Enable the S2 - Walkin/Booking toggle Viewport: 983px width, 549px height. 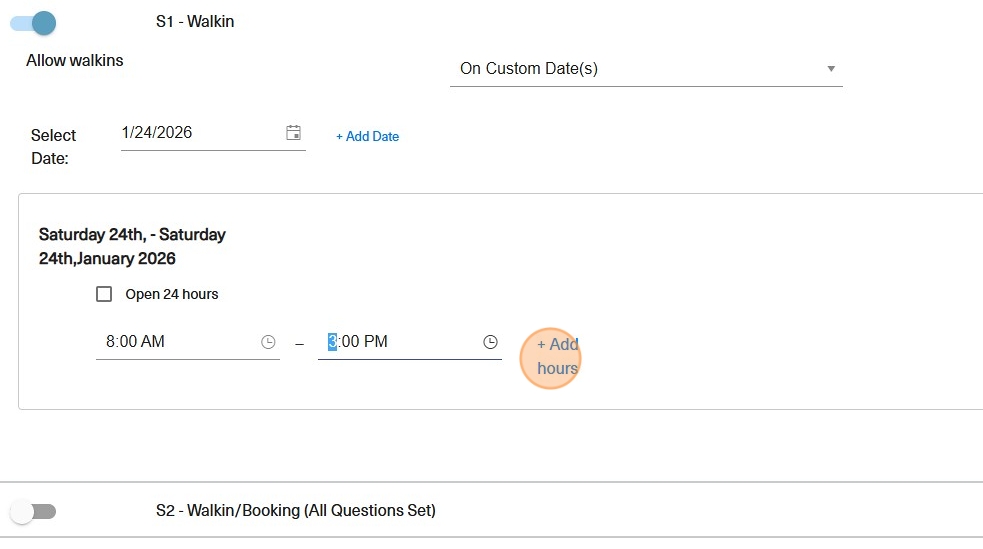click(33, 512)
